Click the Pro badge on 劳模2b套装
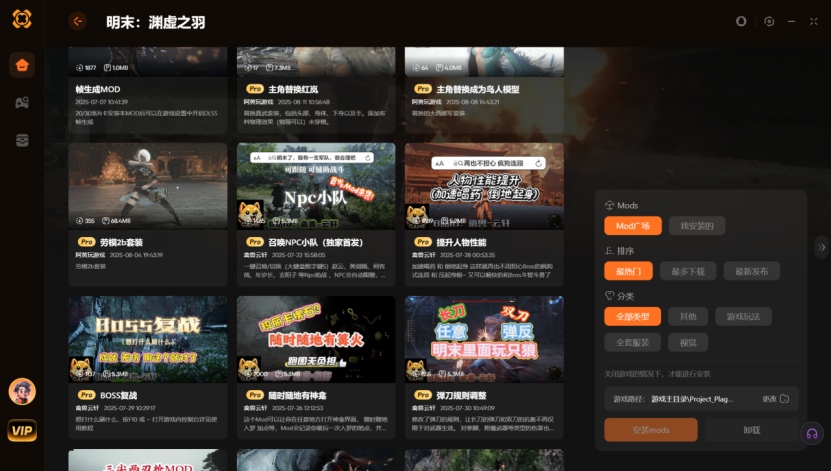The height and width of the screenshot is (471, 831). pyautogui.click(x=86, y=242)
